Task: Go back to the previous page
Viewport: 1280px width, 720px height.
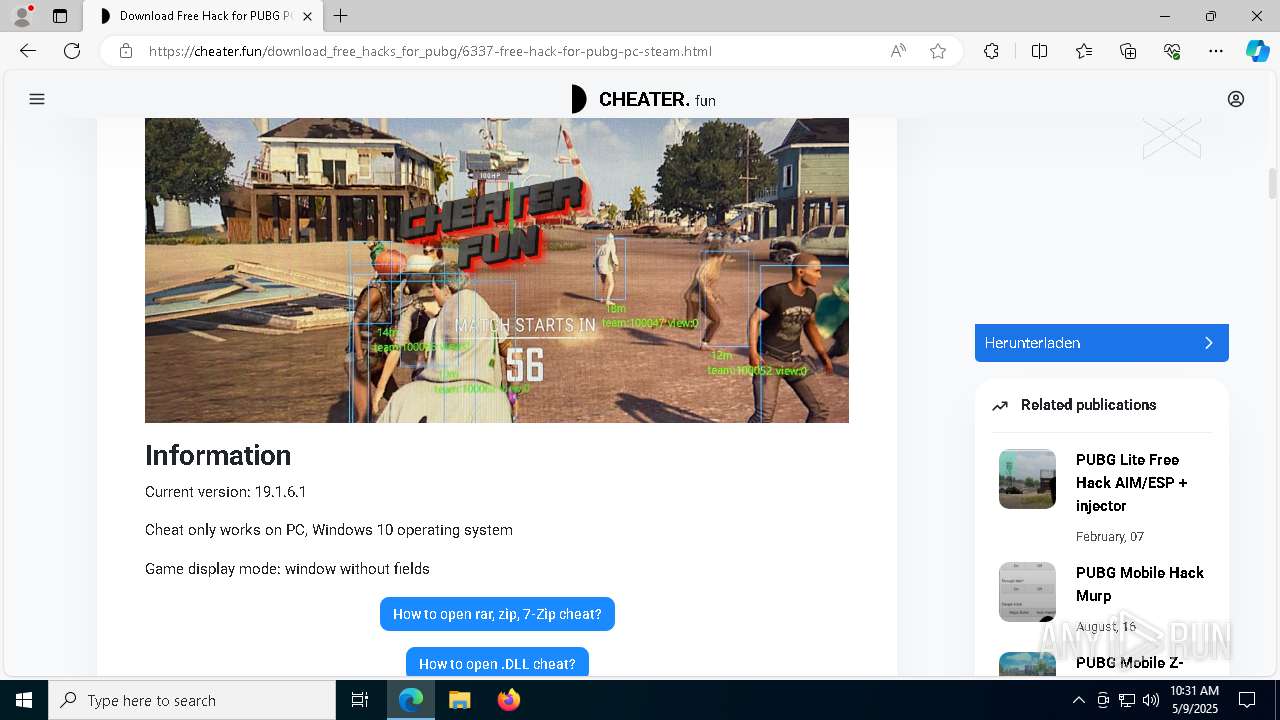Action: pyautogui.click(x=28, y=51)
